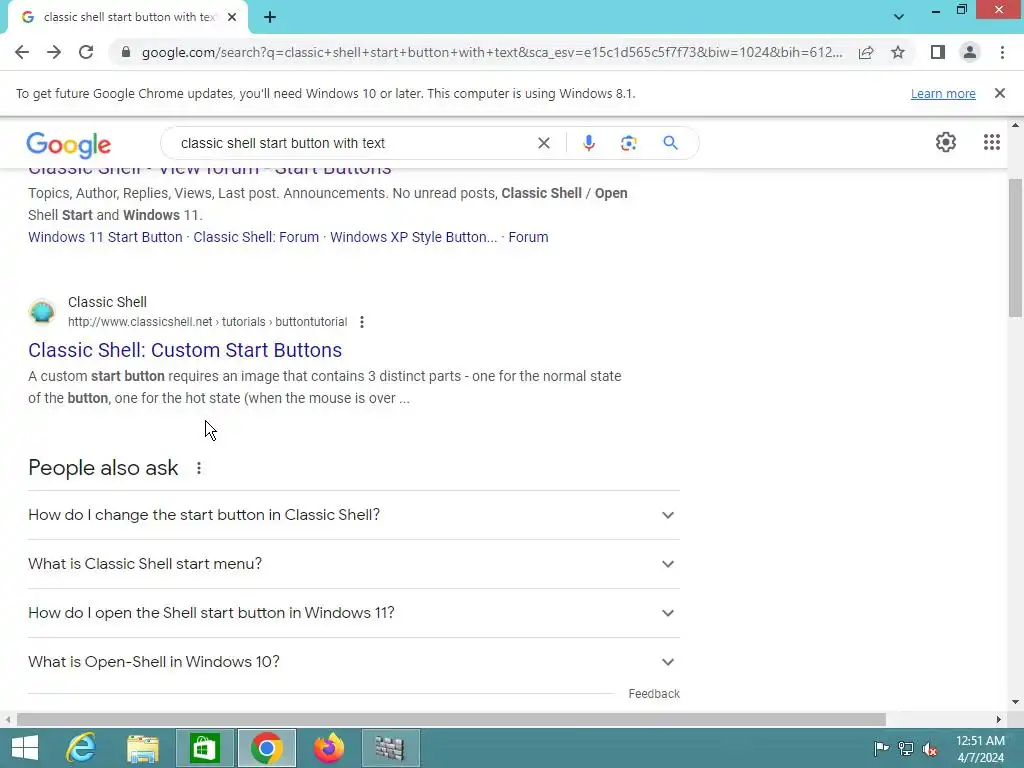Image resolution: width=1024 pixels, height=768 pixels.
Task: Open Learn more about Chrome updates
Action: tap(943, 93)
